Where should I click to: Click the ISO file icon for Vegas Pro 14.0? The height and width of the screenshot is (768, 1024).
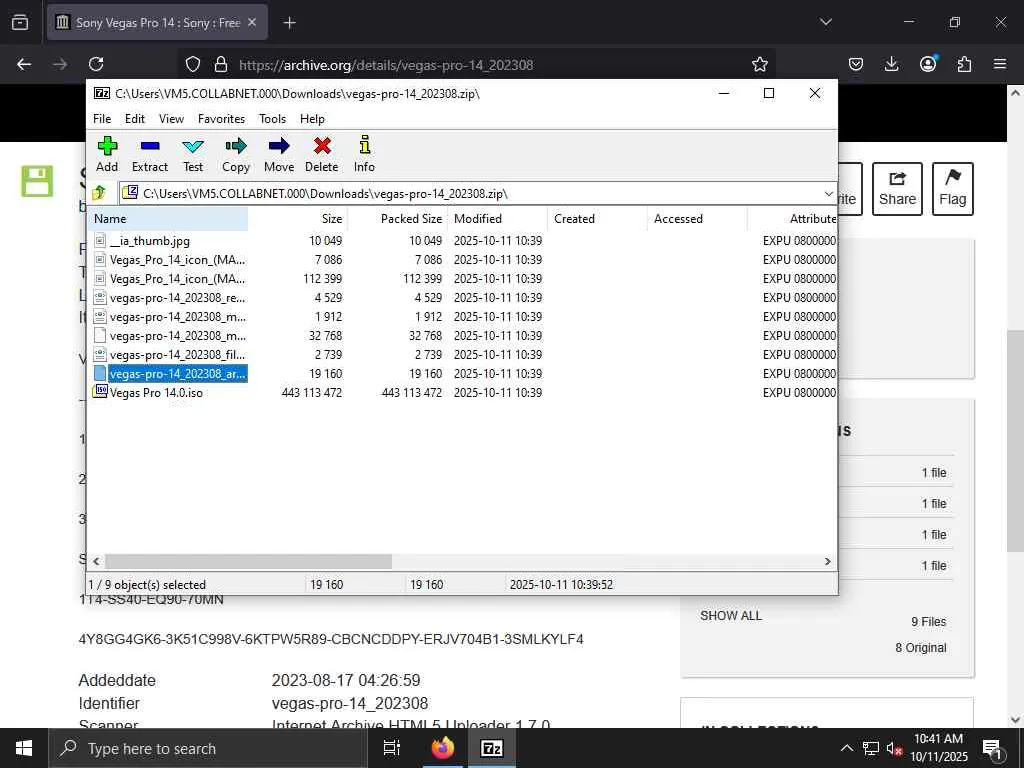coord(100,392)
